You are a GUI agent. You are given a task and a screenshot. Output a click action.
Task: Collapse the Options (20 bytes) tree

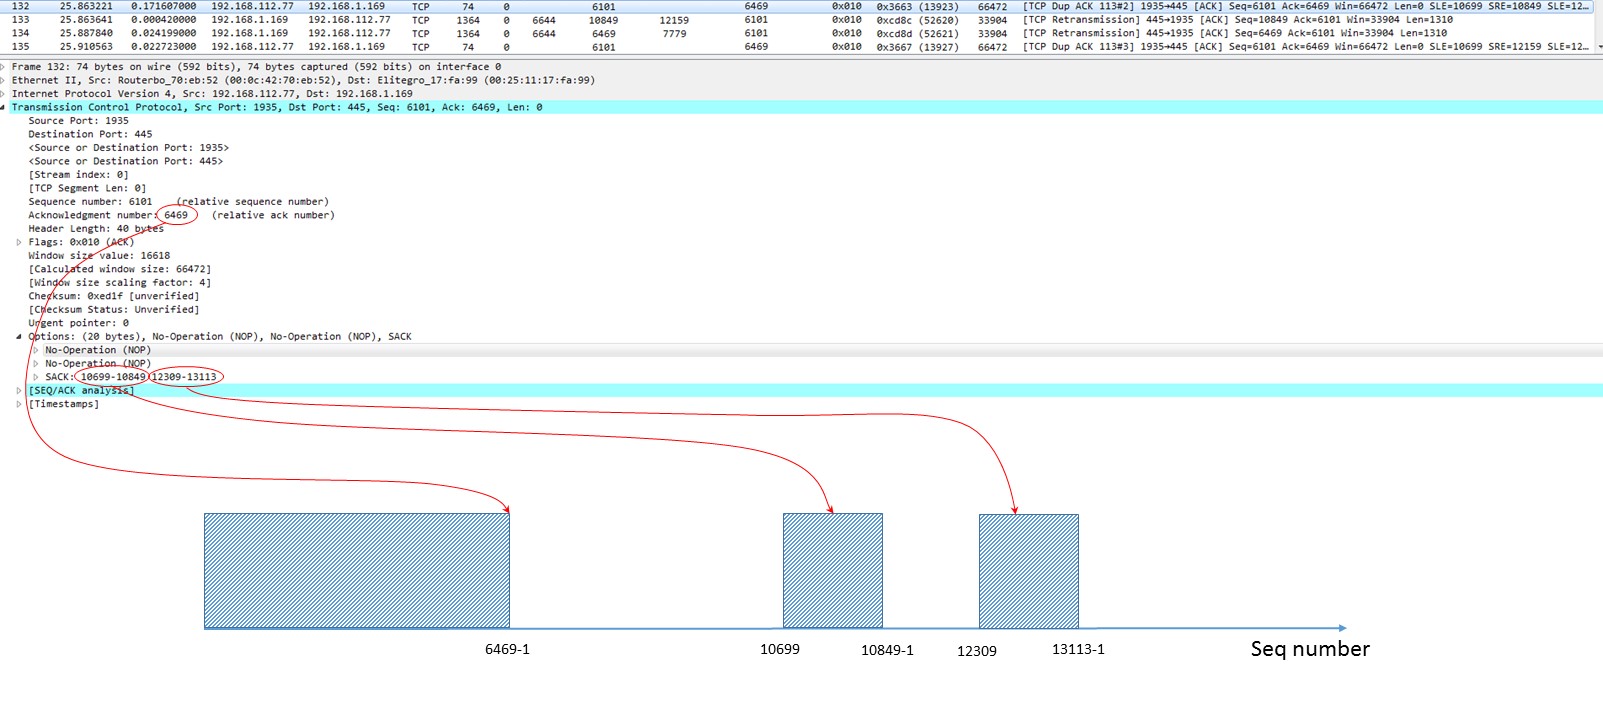(19, 336)
